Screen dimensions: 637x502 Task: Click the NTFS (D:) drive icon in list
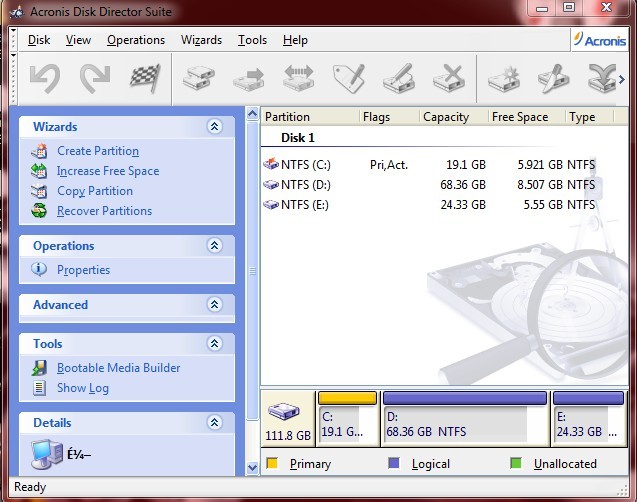click(x=271, y=184)
